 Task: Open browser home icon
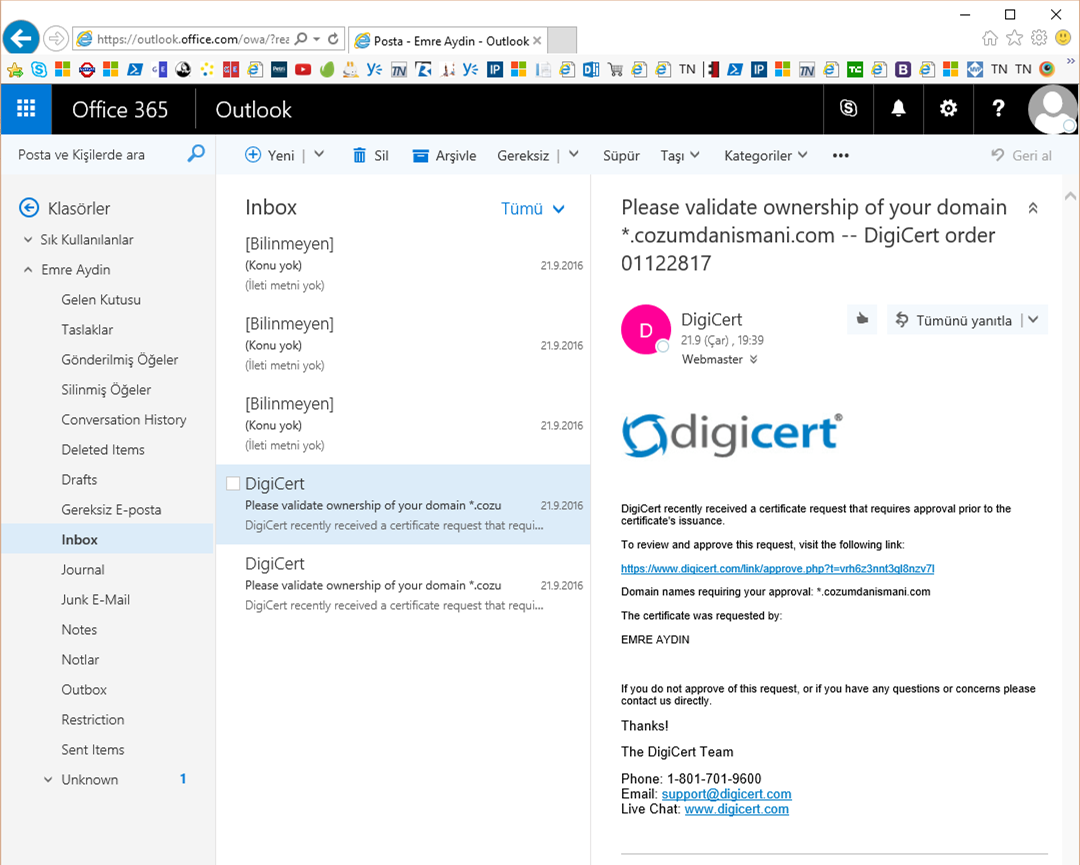pyautogui.click(x=990, y=38)
